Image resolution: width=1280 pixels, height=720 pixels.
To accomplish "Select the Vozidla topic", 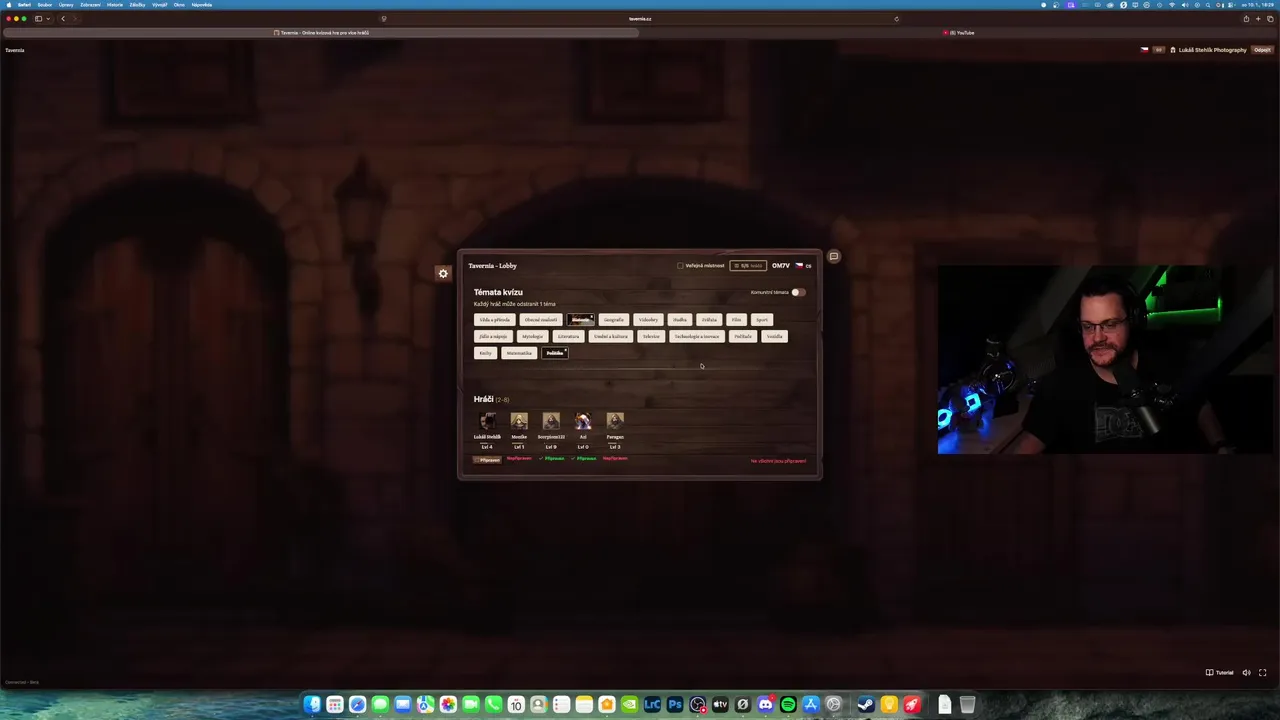I will (x=775, y=337).
